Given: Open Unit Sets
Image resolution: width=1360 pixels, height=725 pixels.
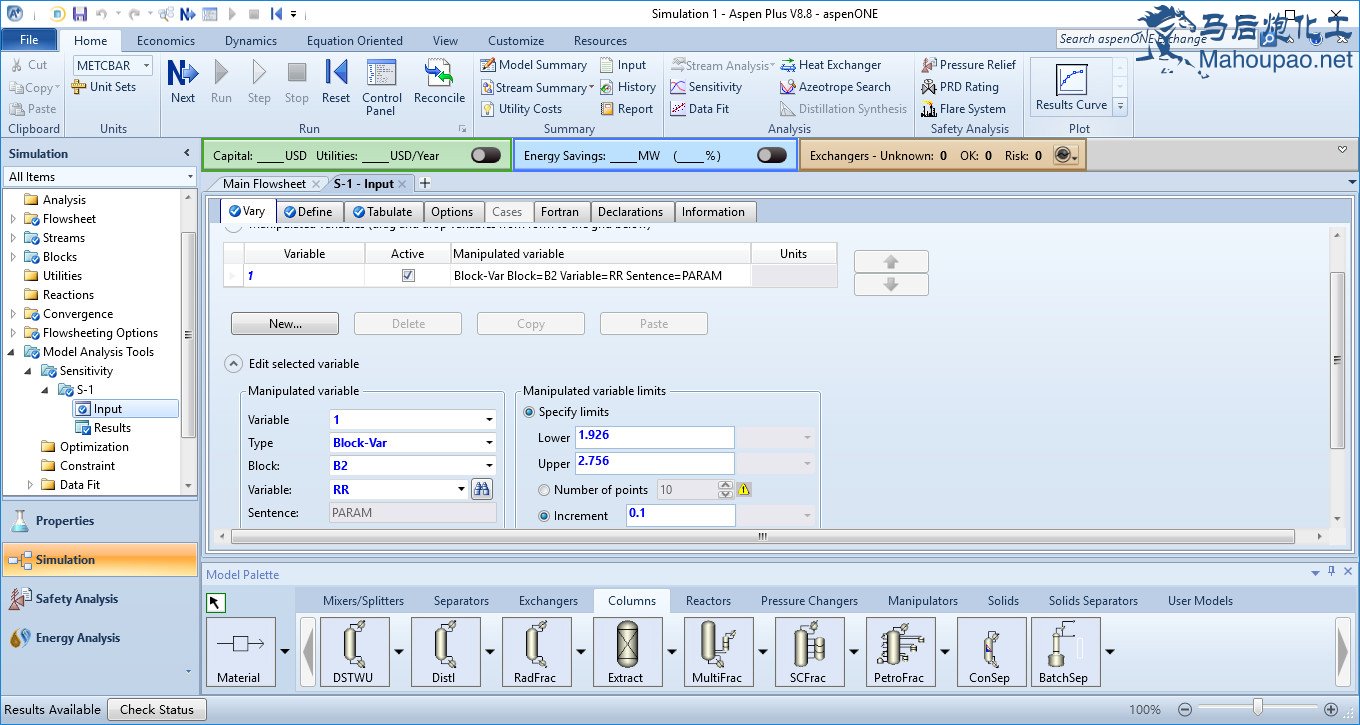Looking at the screenshot, I should (105, 87).
